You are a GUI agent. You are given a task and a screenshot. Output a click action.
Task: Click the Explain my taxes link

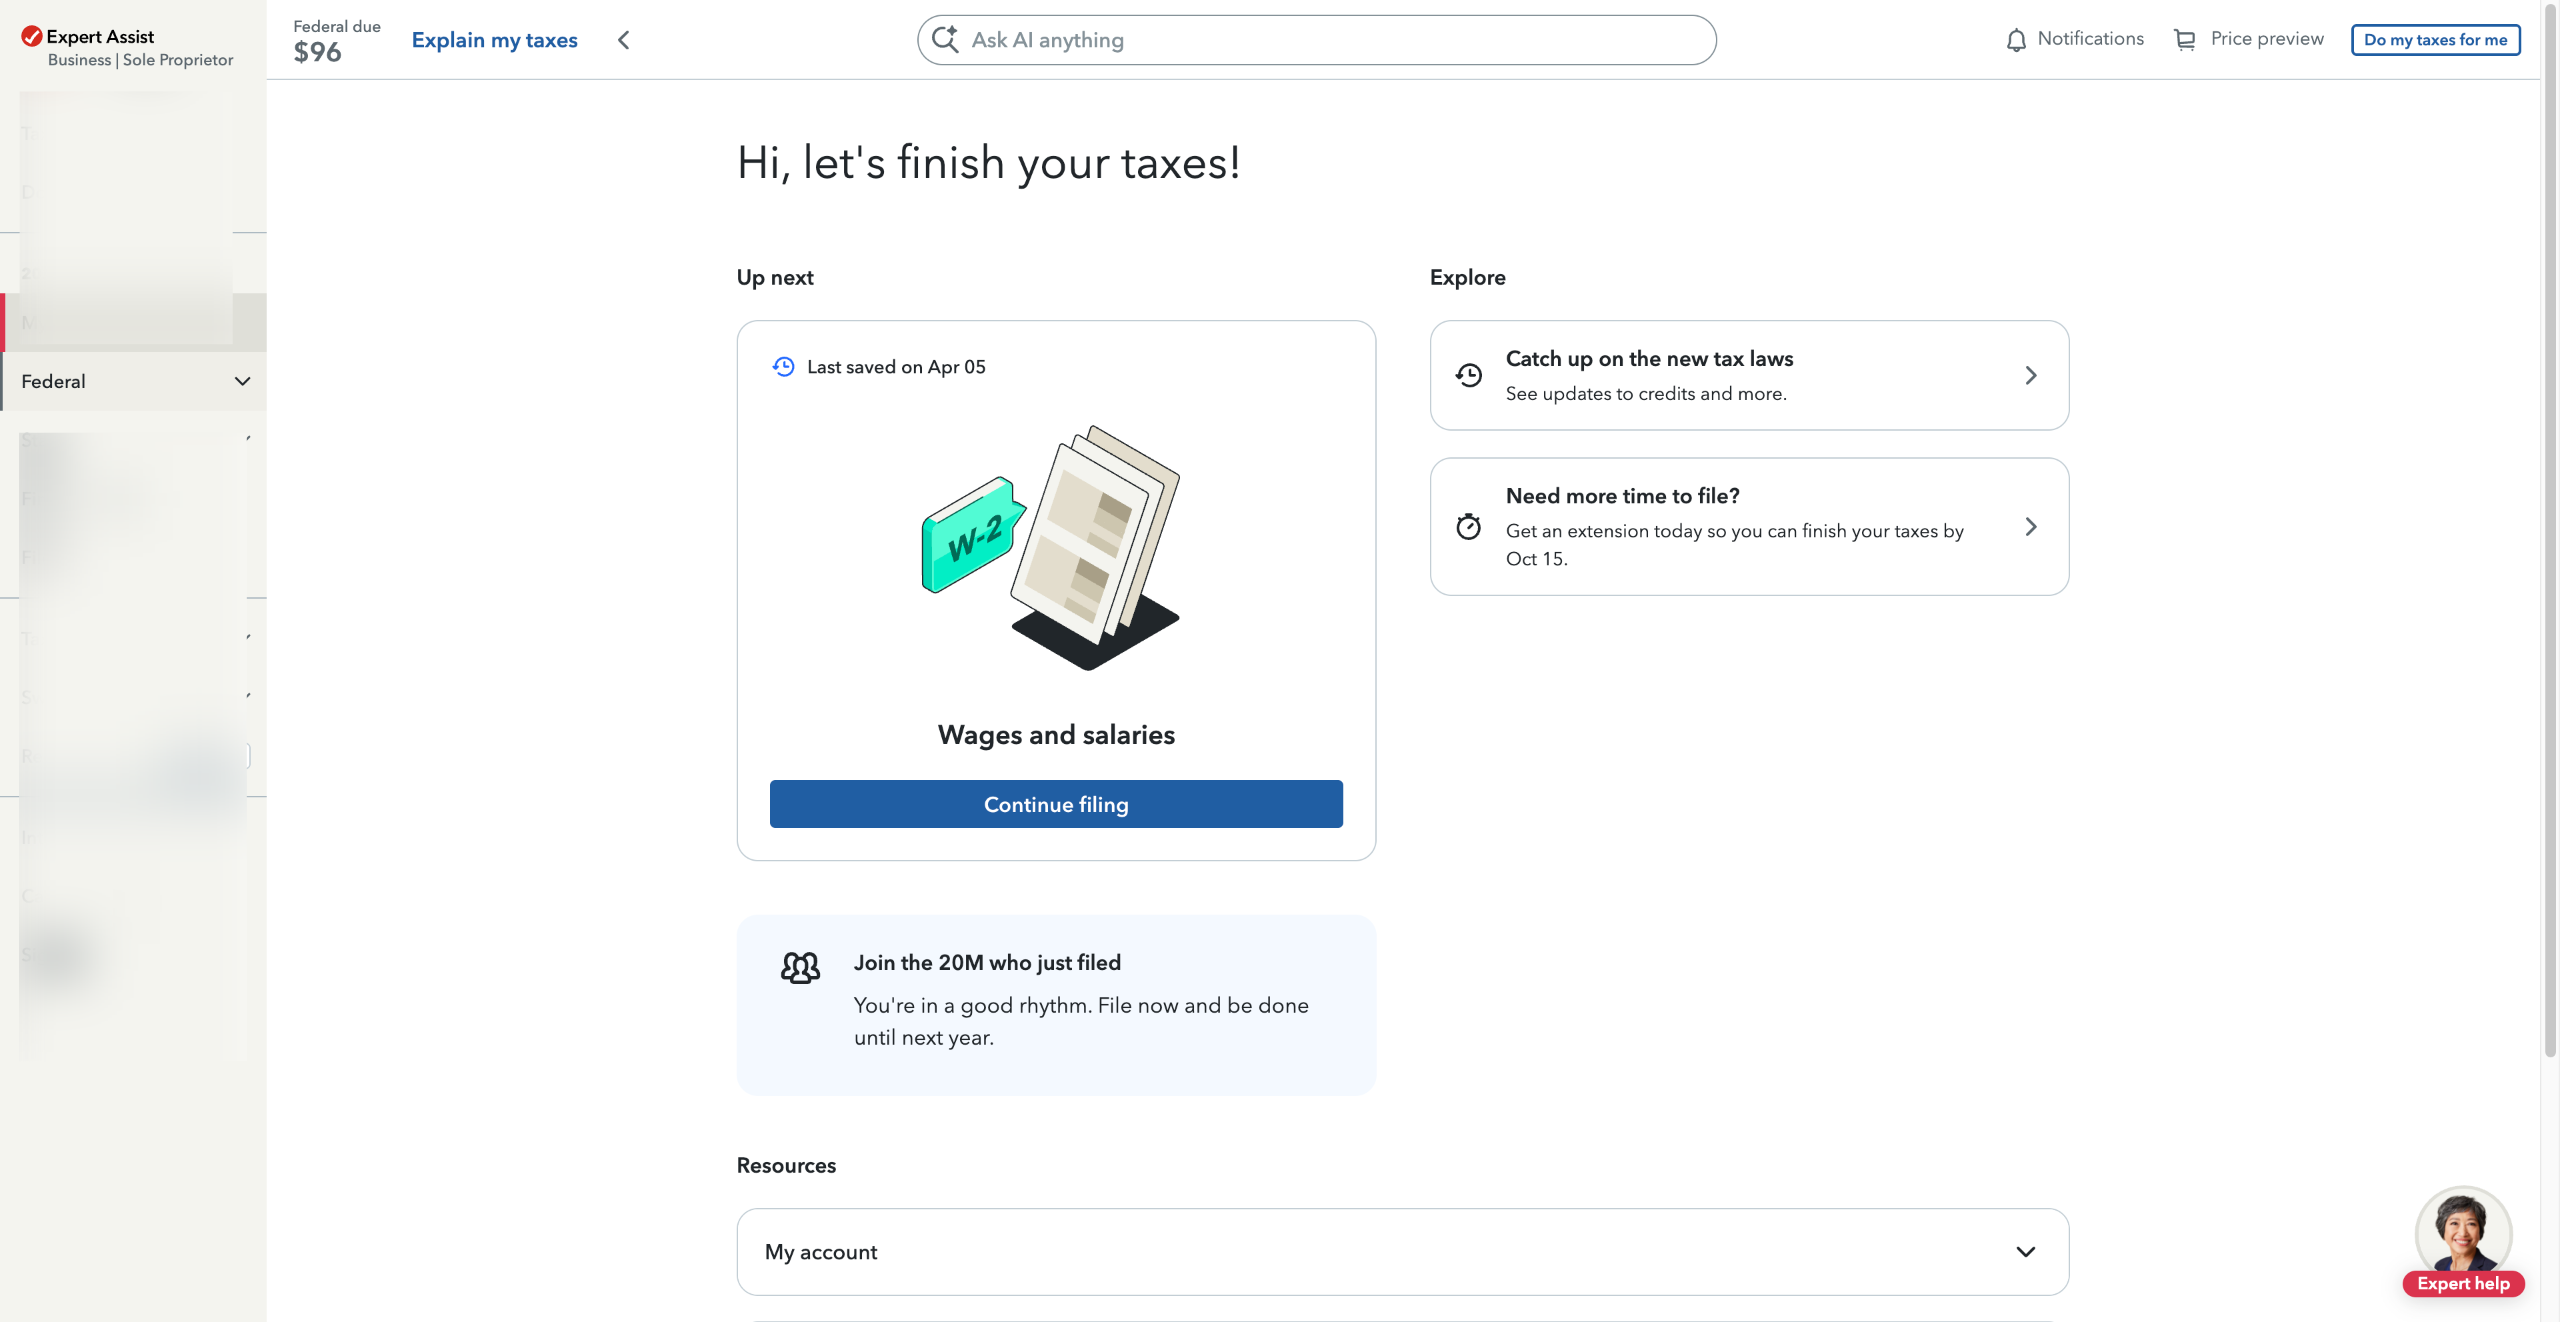(494, 40)
